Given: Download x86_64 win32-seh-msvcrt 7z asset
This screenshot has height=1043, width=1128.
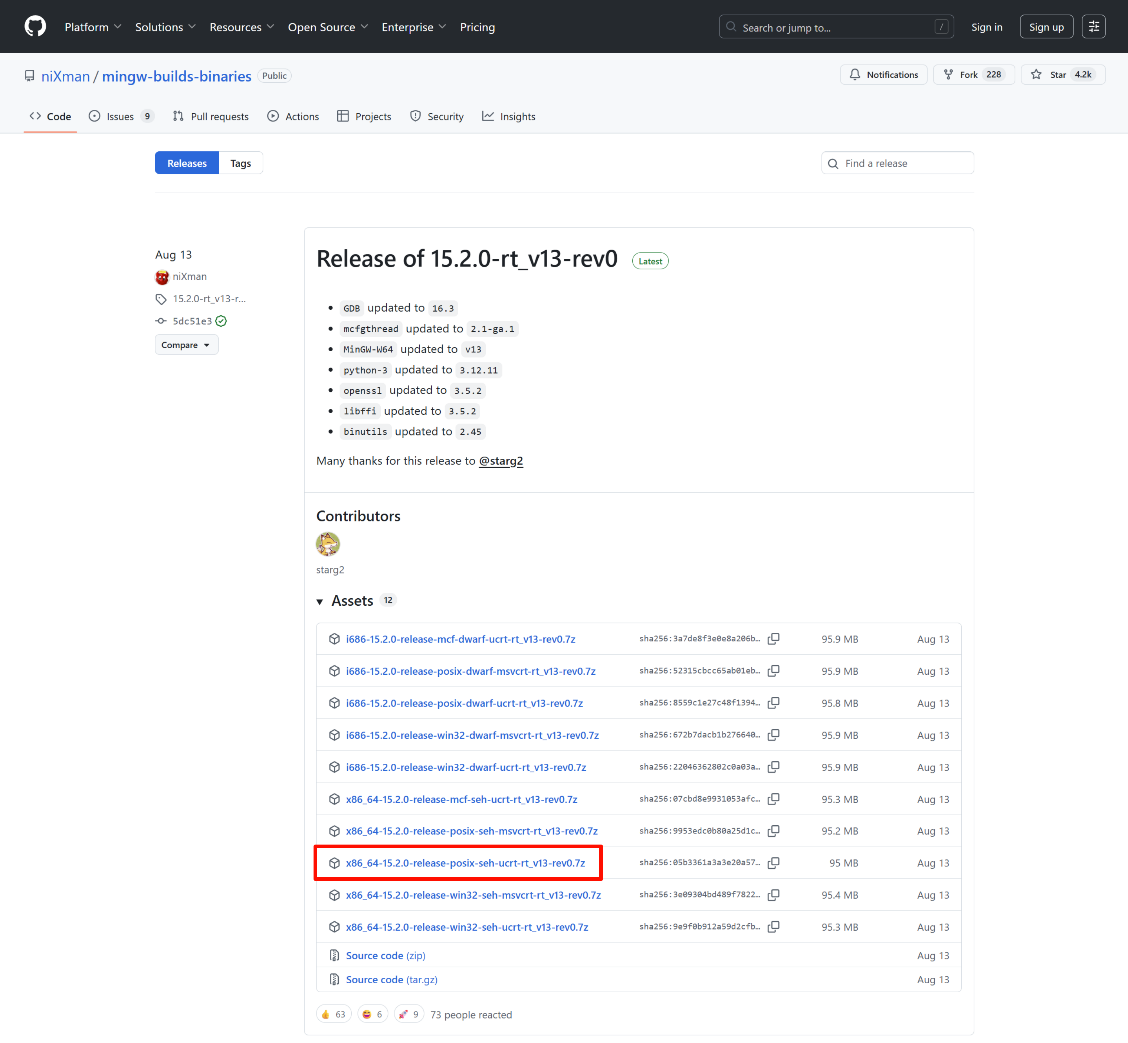Looking at the screenshot, I should click(473, 896).
